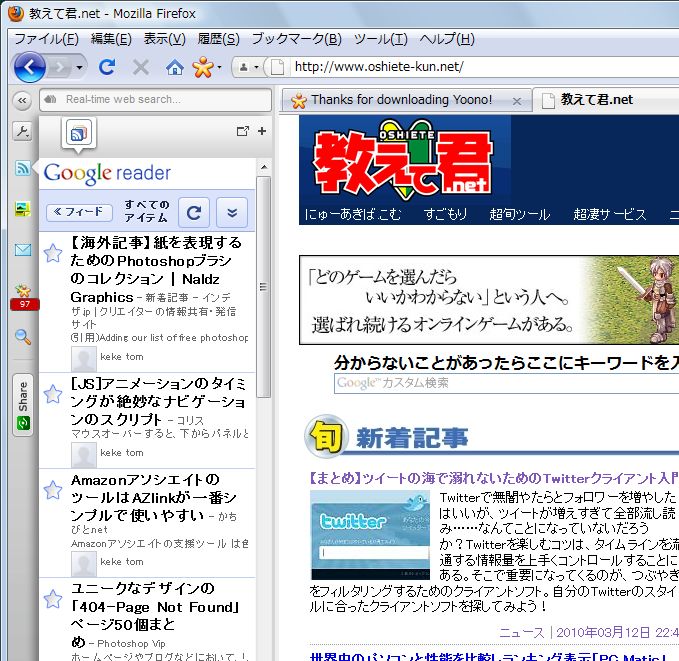Image resolution: width=679 pixels, height=661 pixels.
Task: Click the Yoono star toolbar icon
Action: point(203,67)
